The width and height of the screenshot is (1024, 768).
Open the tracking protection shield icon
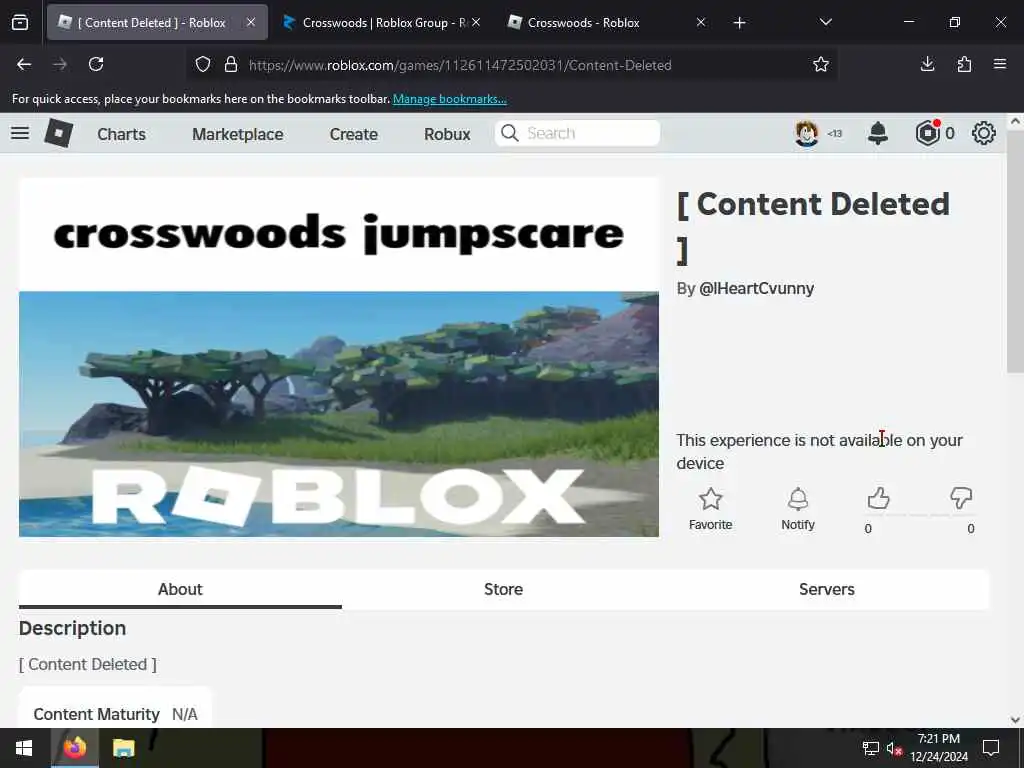pyautogui.click(x=203, y=65)
